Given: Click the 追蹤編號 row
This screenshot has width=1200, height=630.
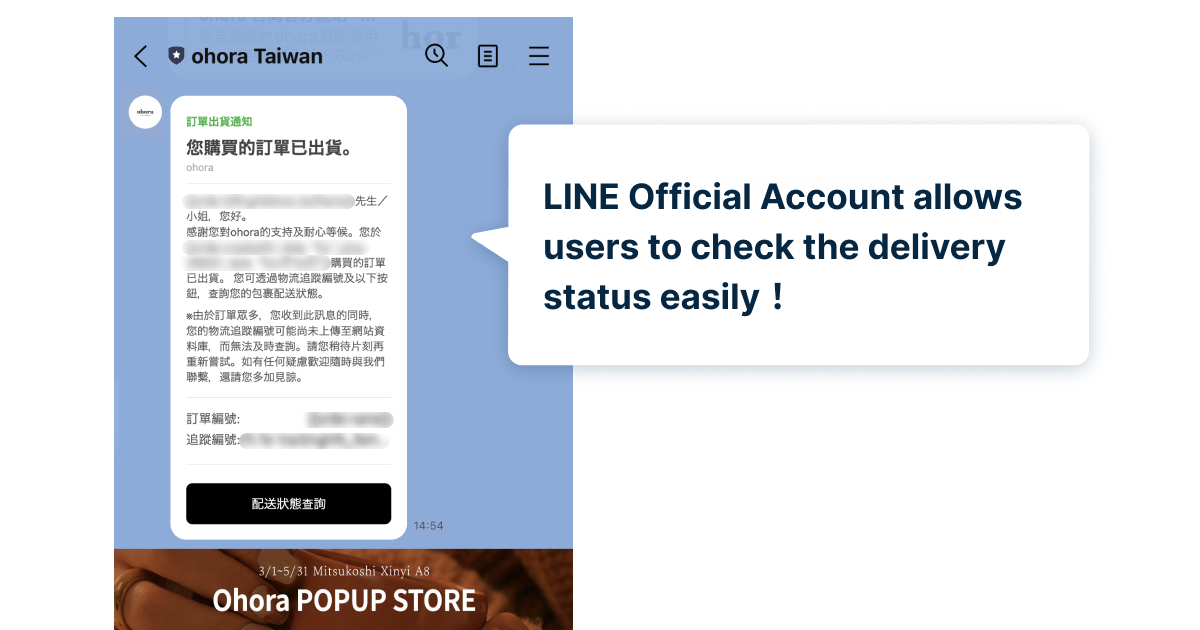Looking at the screenshot, I should click(x=289, y=439).
